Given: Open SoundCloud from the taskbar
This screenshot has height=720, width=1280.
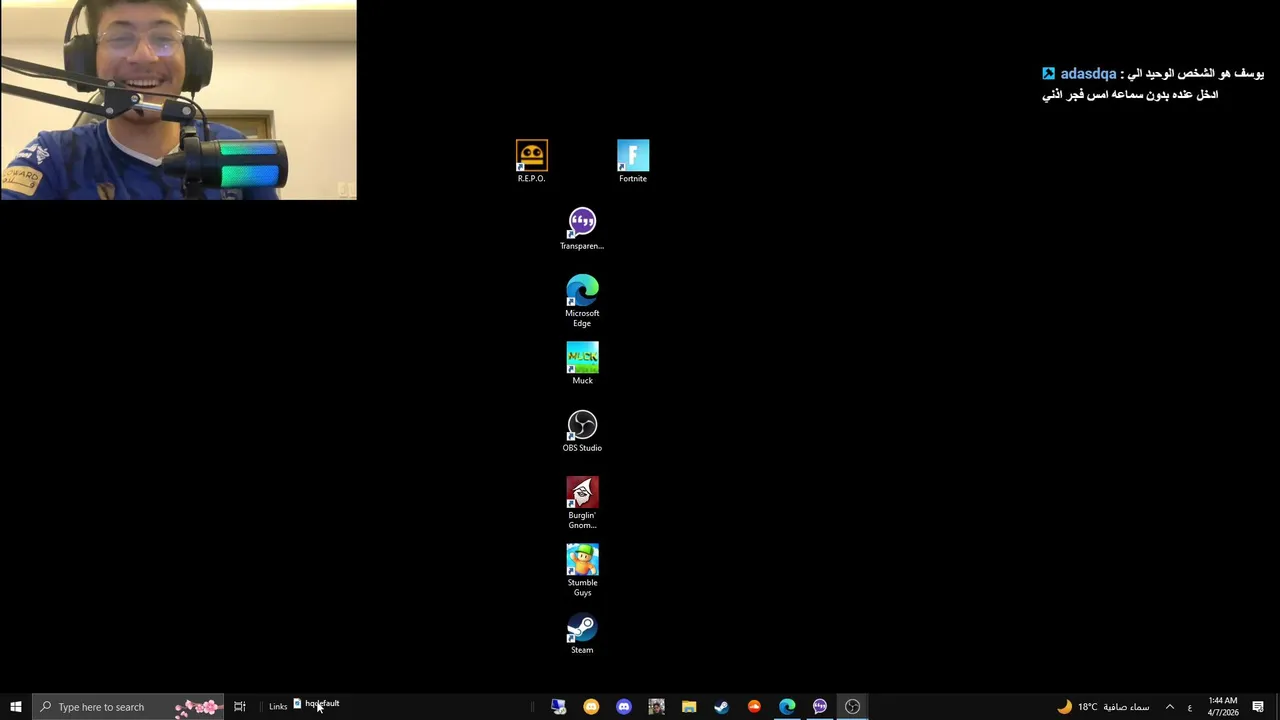Looking at the screenshot, I should coord(754,707).
